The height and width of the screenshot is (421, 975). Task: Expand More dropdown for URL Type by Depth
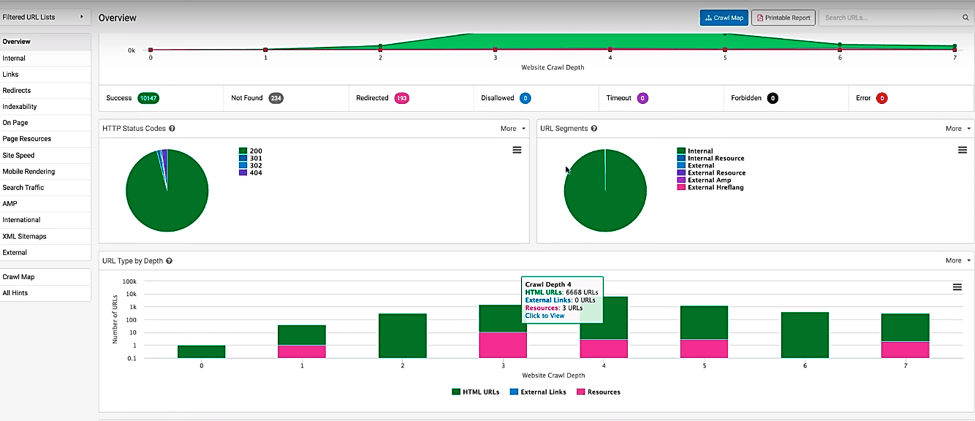pyautogui.click(x=958, y=261)
